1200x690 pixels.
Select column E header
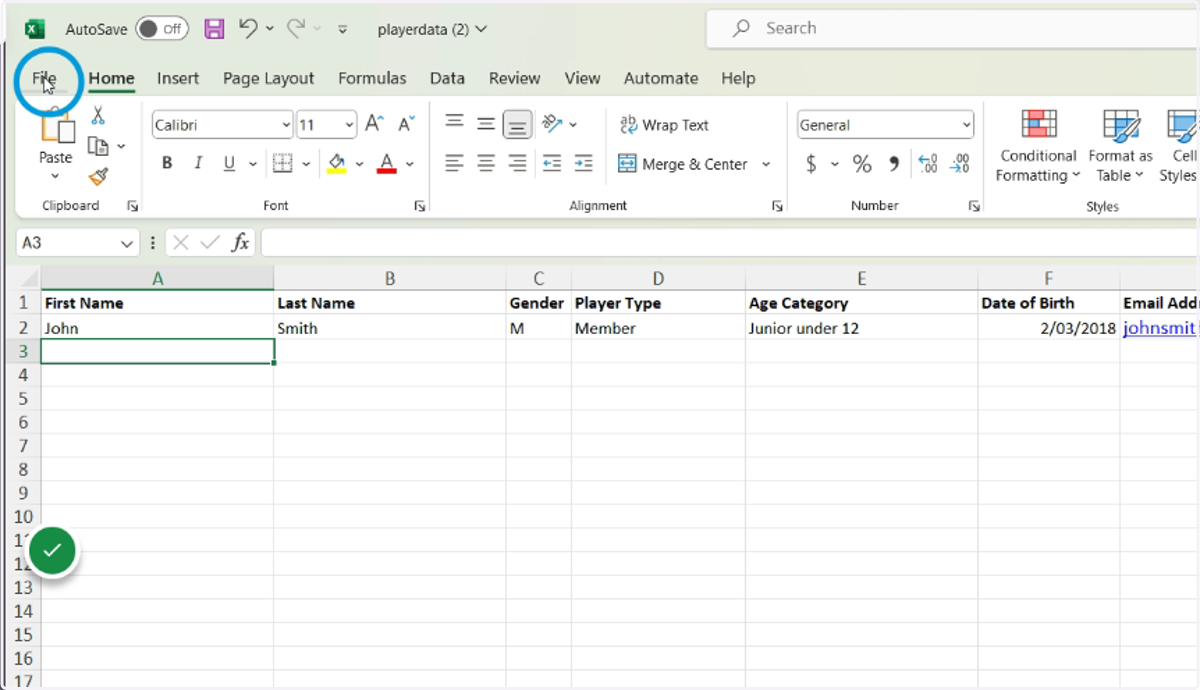click(x=861, y=279)
